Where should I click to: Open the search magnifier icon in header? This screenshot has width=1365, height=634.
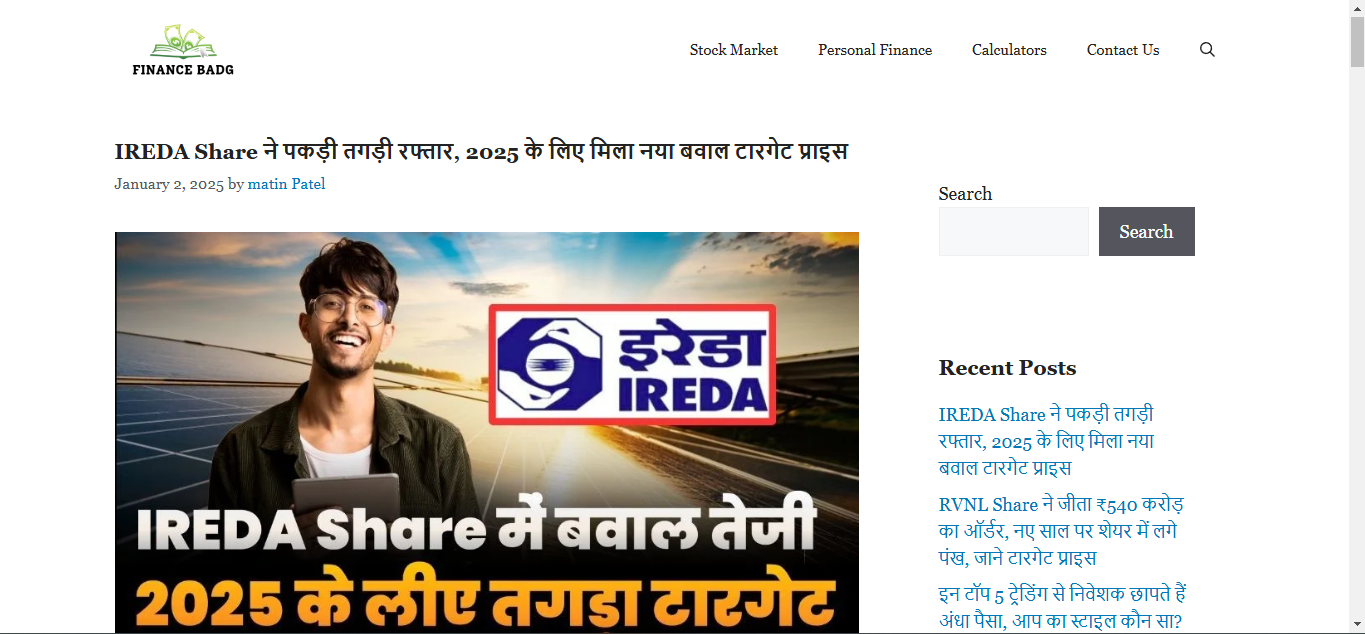point(1207,50)
